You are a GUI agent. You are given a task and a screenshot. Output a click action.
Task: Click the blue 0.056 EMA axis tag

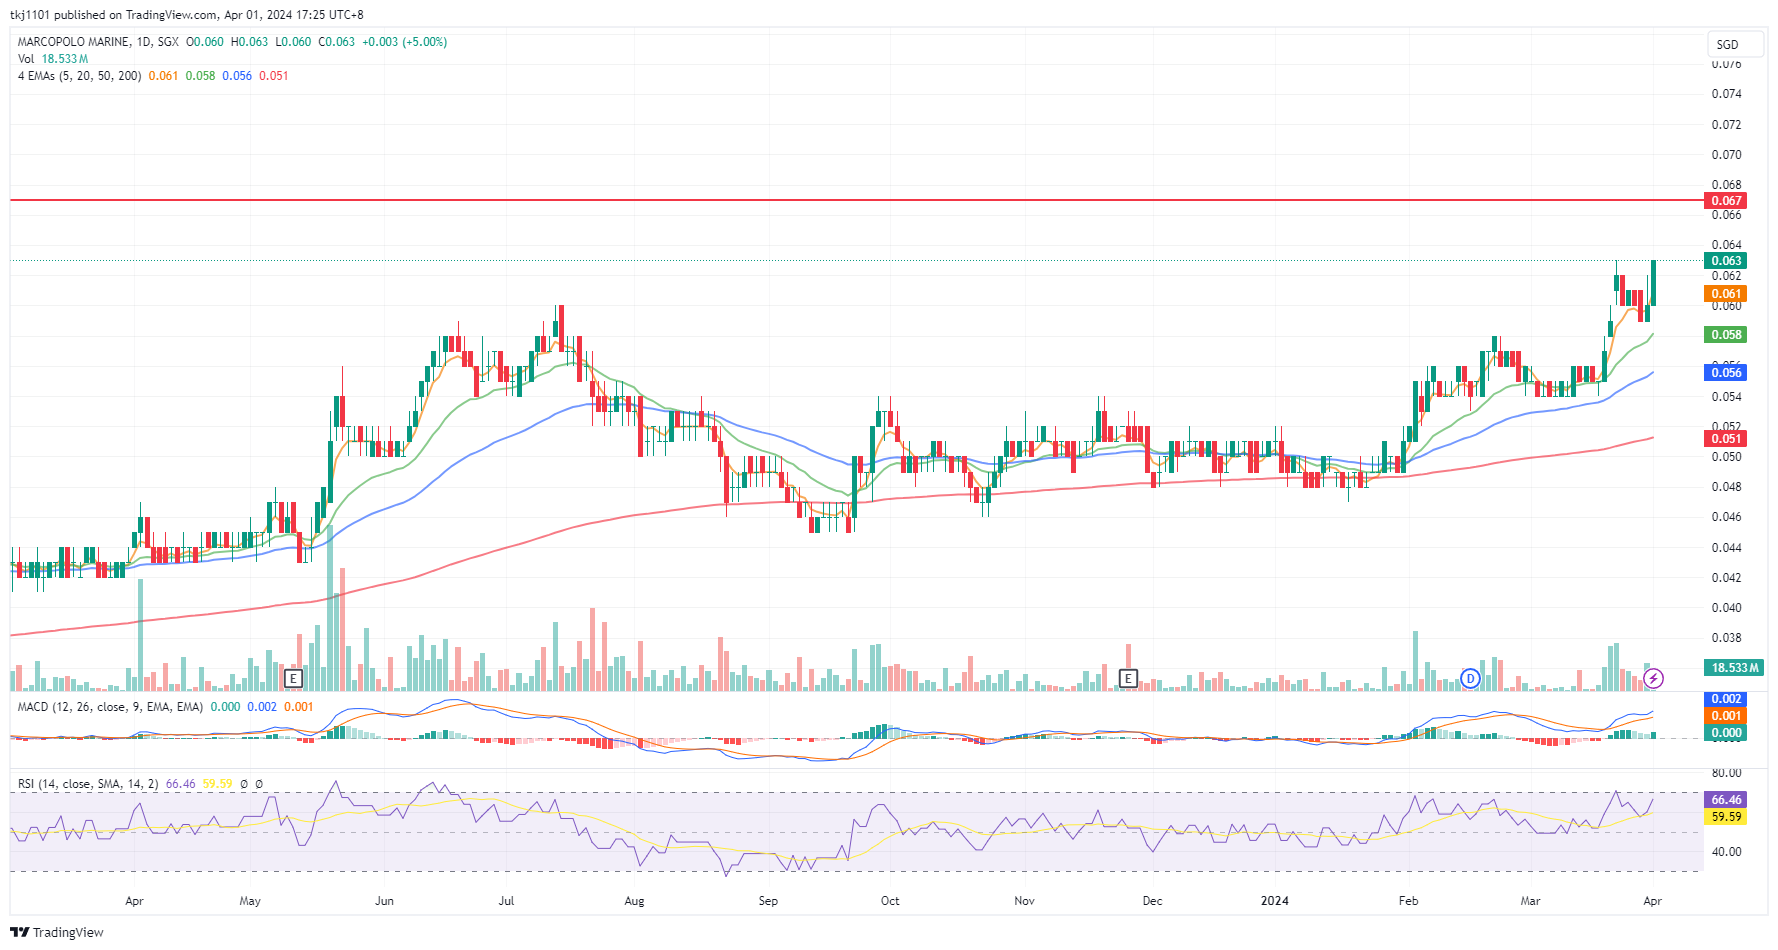tap(1726, 372)
